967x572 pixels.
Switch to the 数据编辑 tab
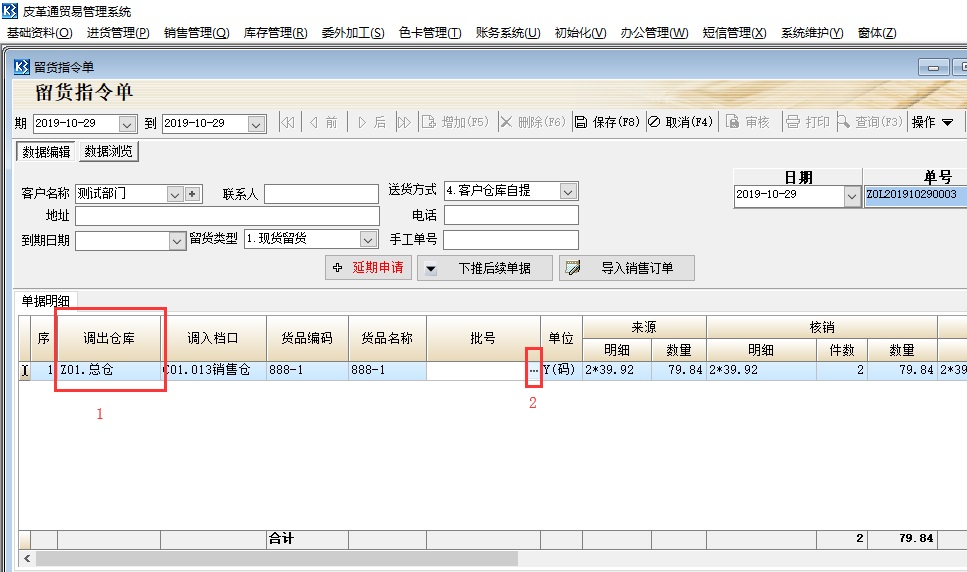[46, 152]
